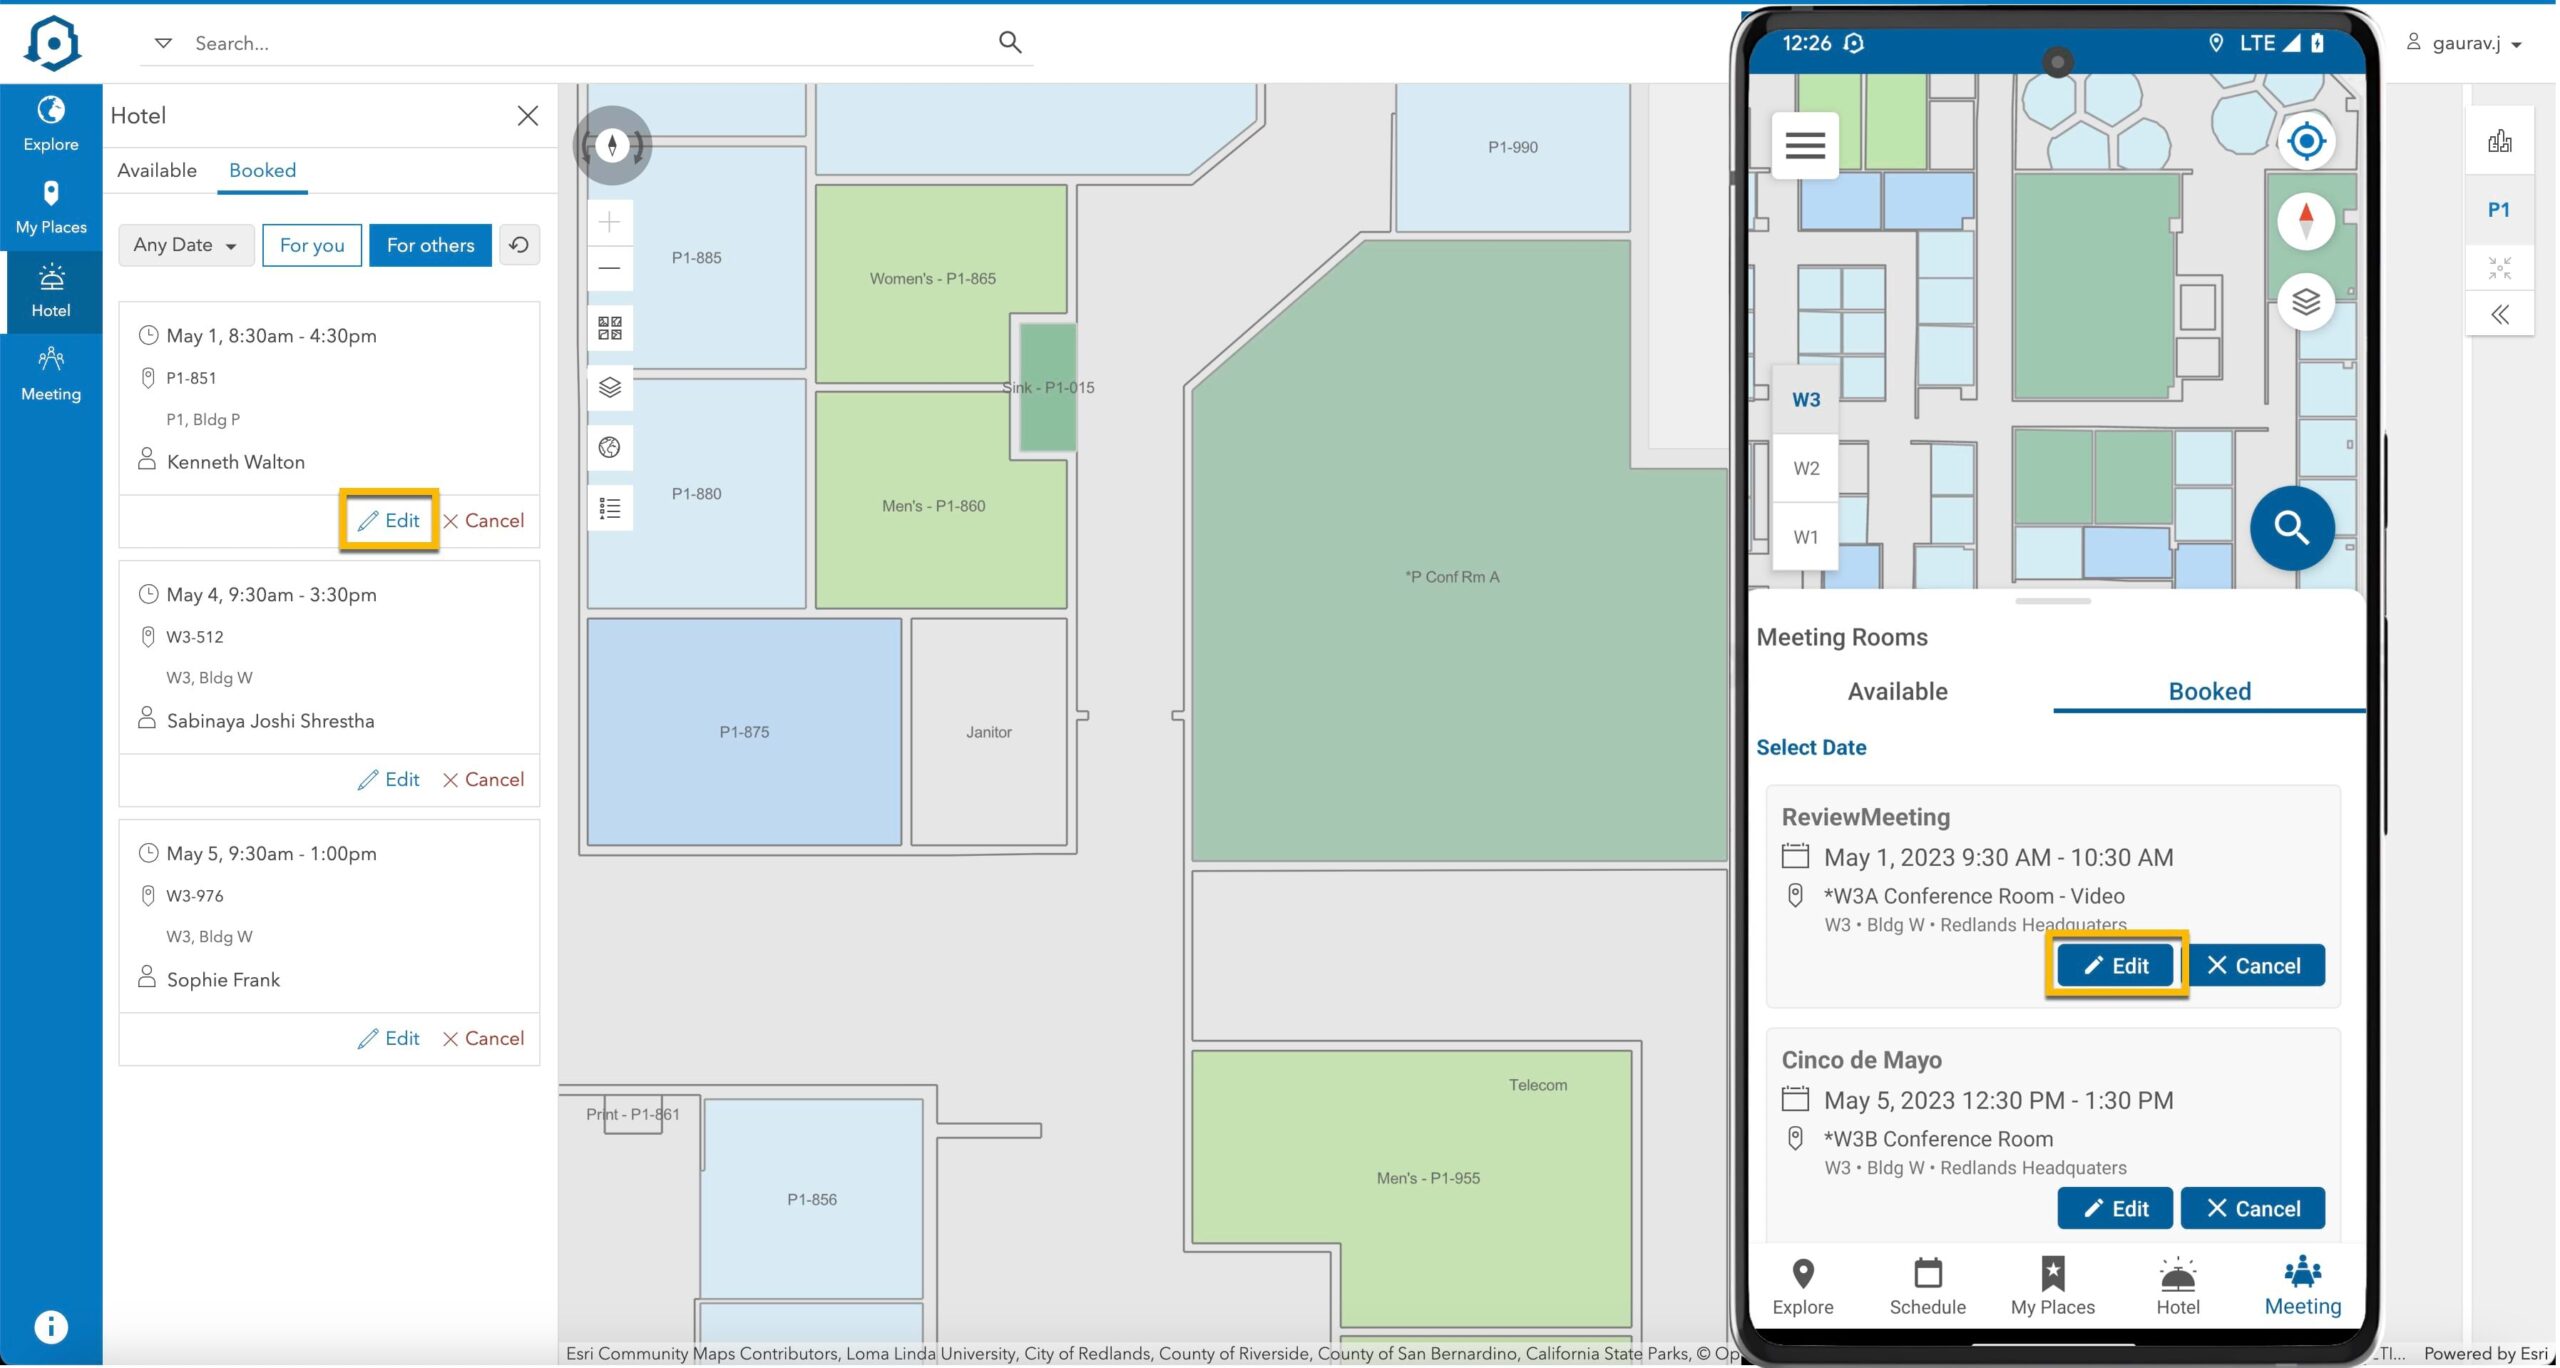Toggle booking For others filter
Viewport: 2560px width, 1368px height.
click(x=430, y=245)
